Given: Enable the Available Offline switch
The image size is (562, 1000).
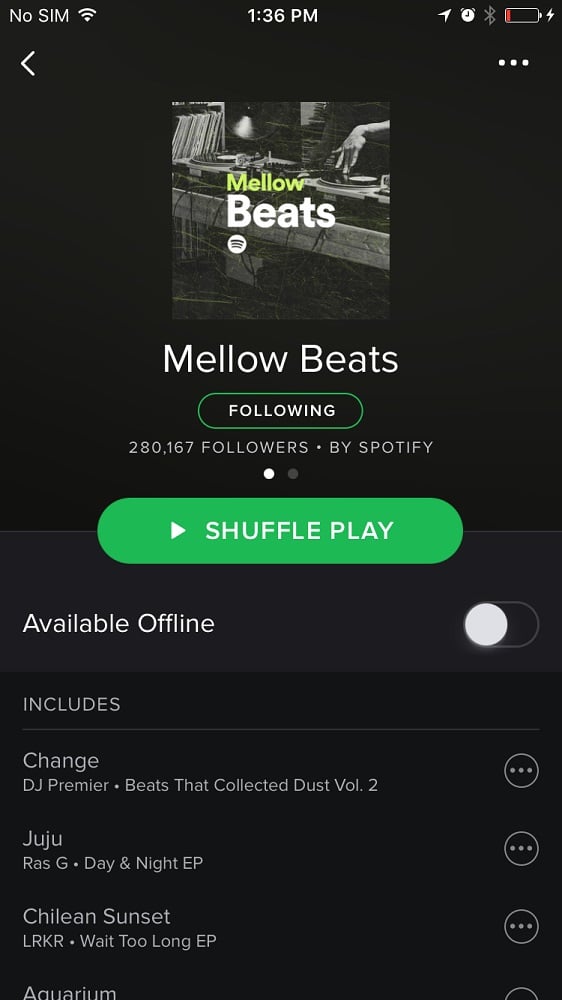Looking at the screenshot, I should [501, 624].
